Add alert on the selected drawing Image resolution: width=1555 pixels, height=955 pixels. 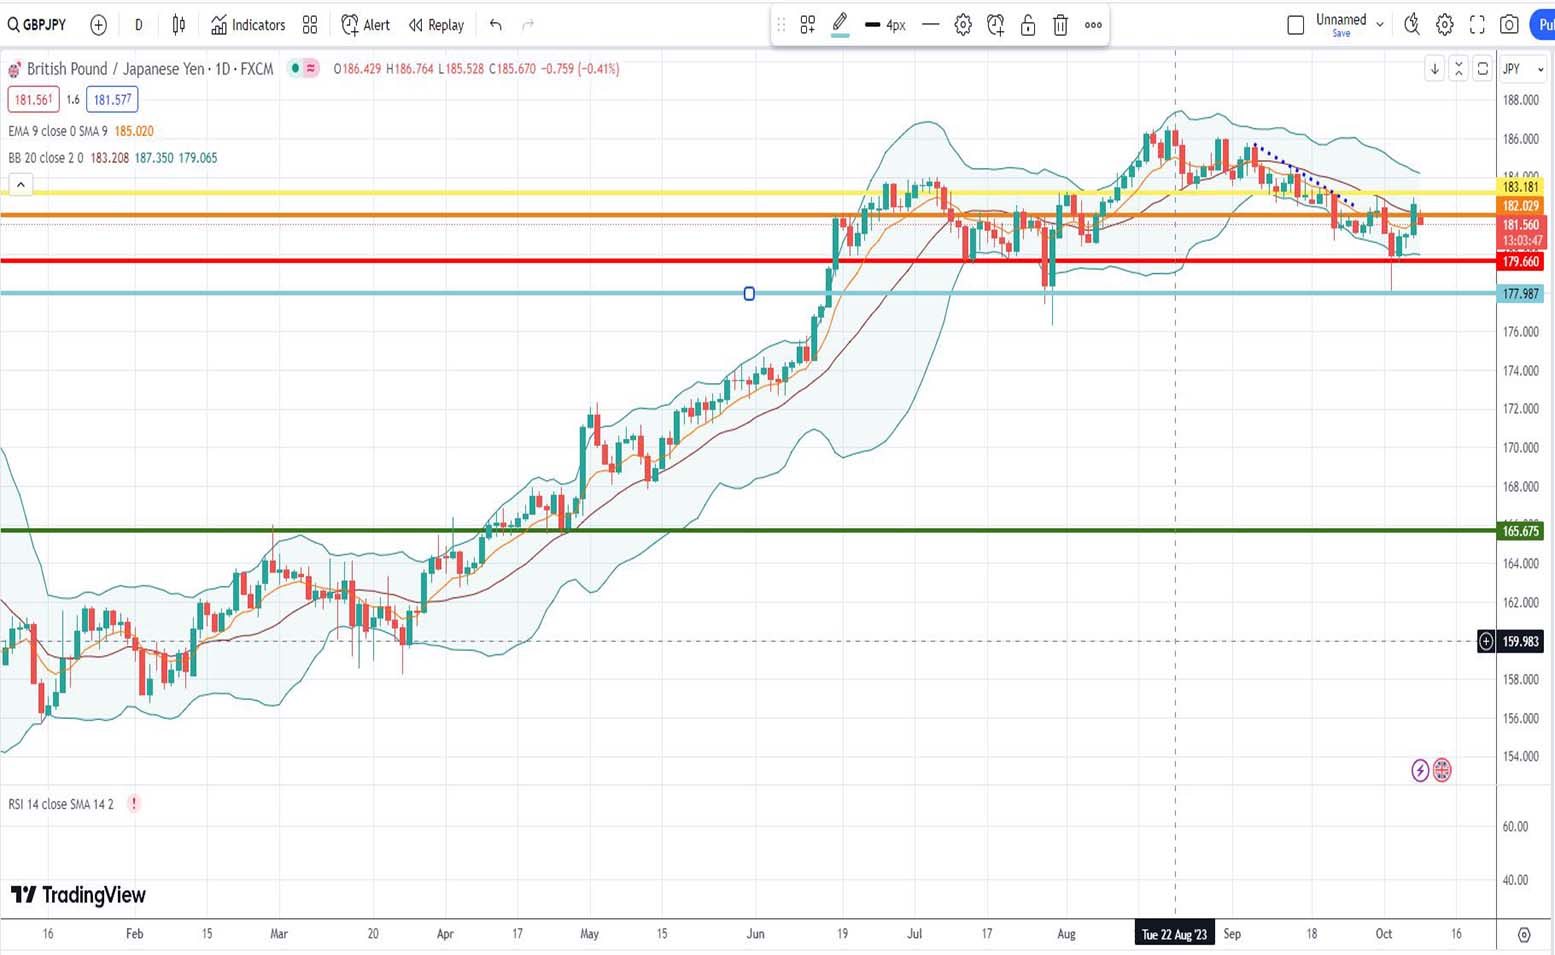click(995, 25)
